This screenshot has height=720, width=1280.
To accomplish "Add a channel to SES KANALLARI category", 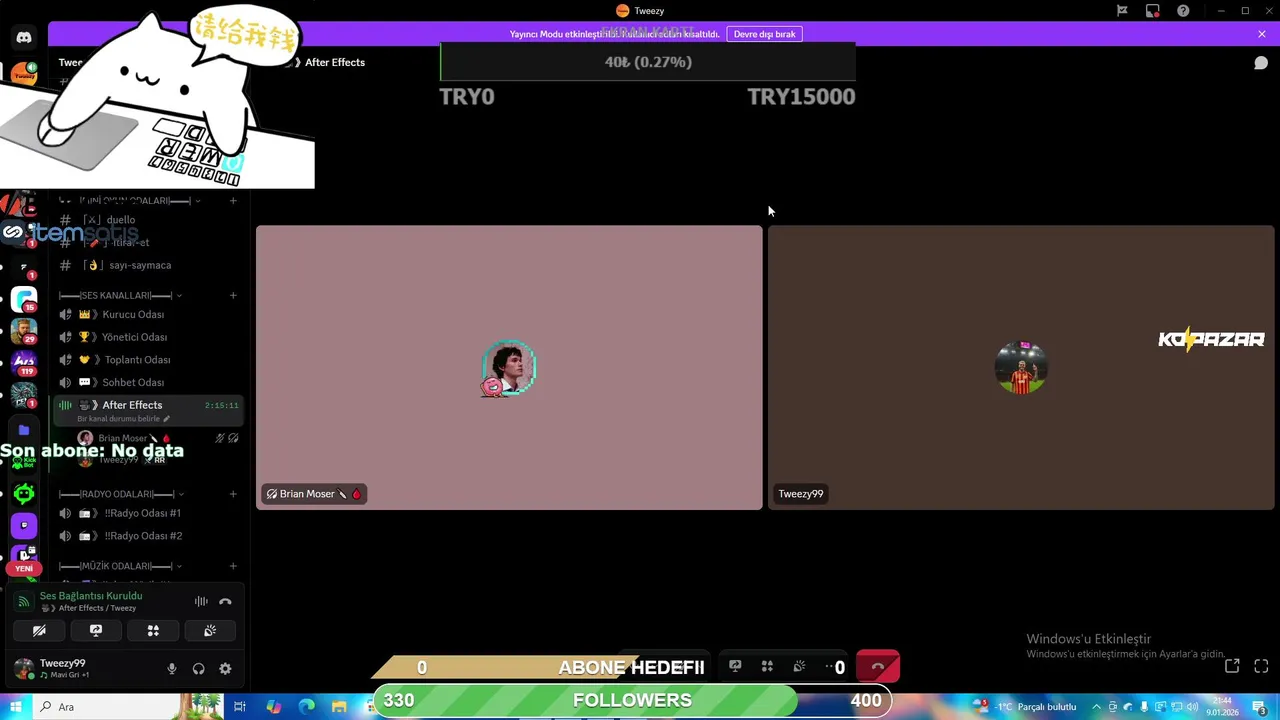I will [x=233, y=296].
